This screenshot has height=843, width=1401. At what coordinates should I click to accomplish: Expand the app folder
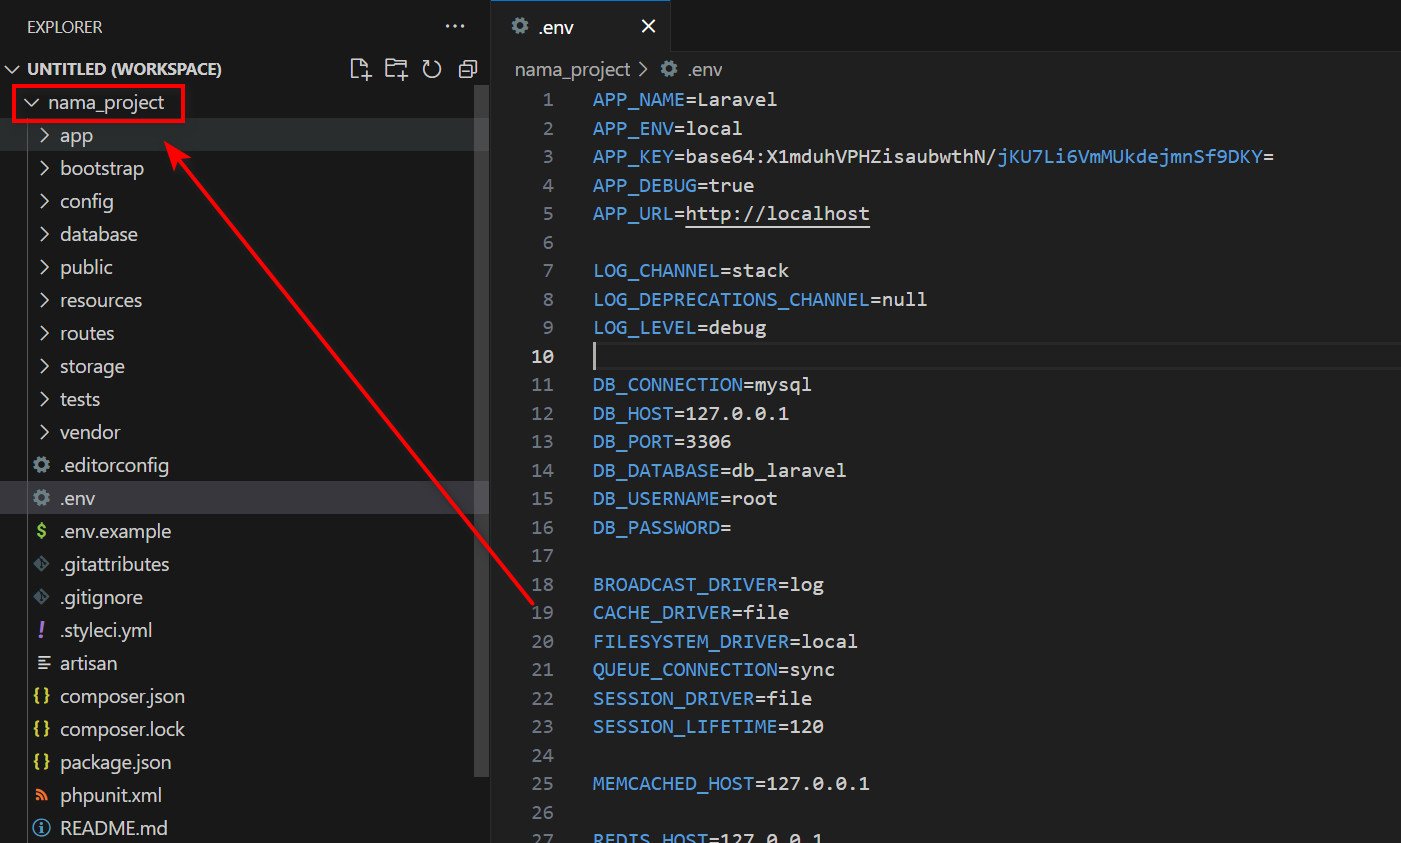pos(44,135)
